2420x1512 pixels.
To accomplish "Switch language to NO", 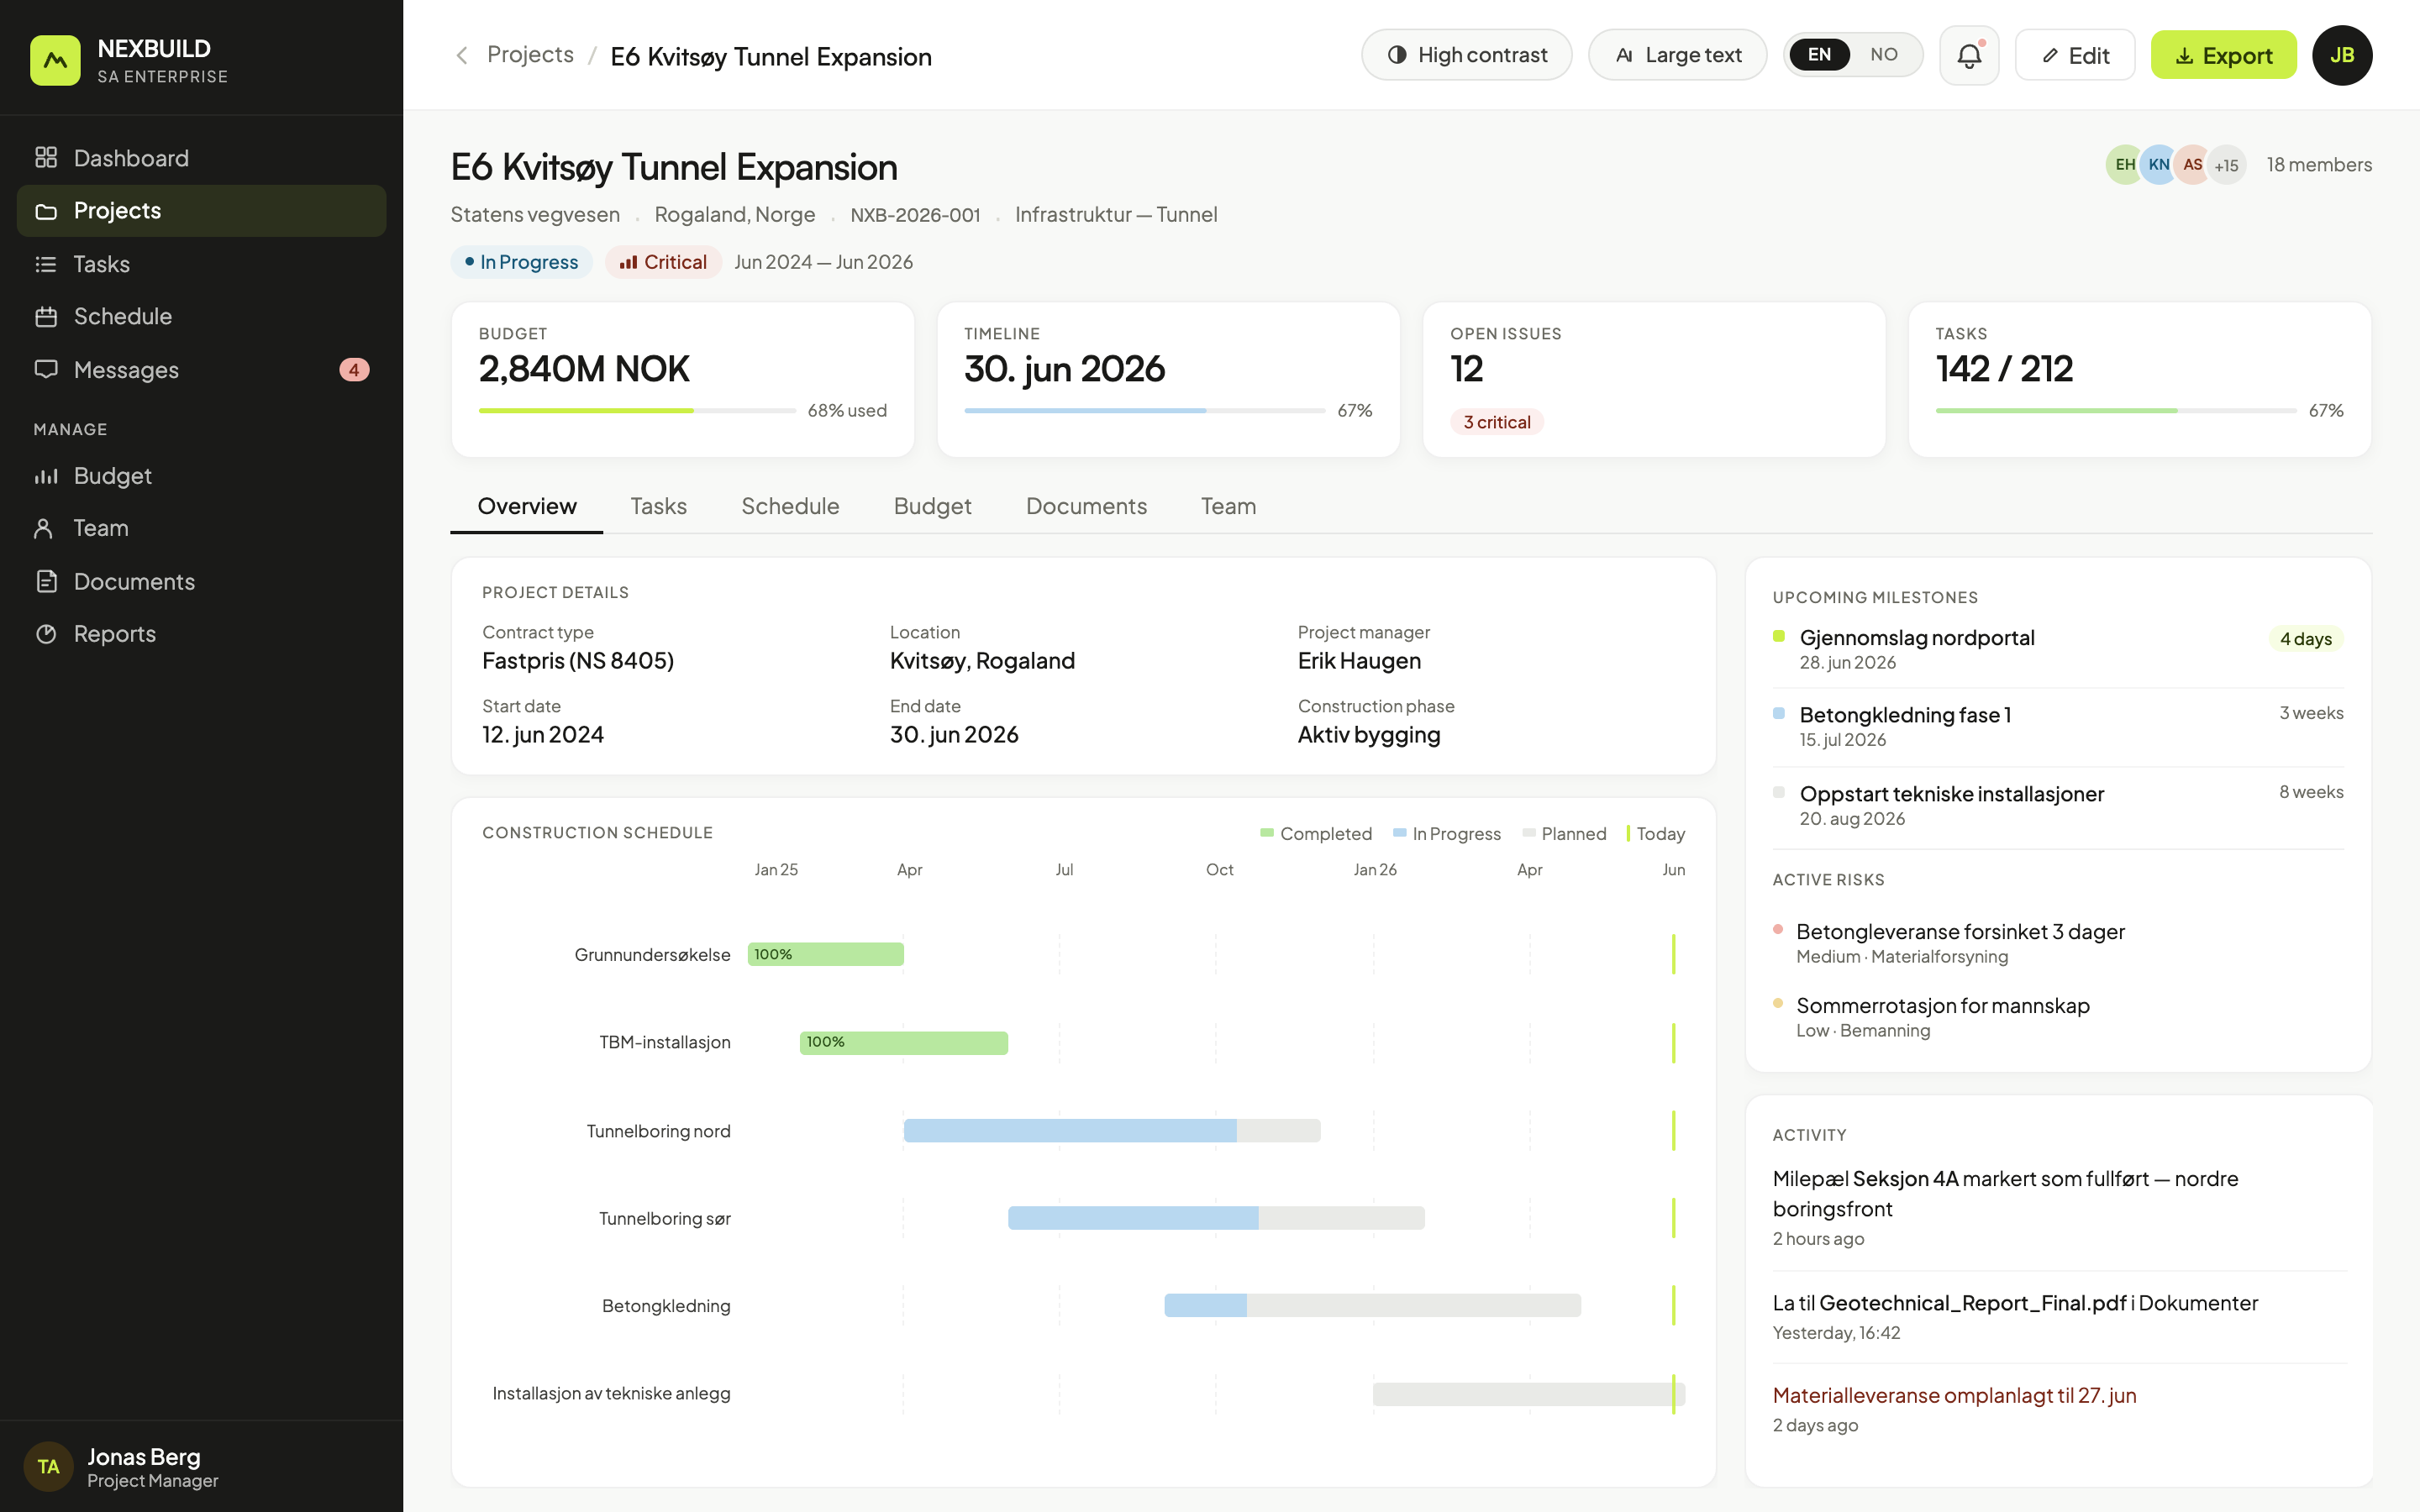I will click(x=1884, y=55).
